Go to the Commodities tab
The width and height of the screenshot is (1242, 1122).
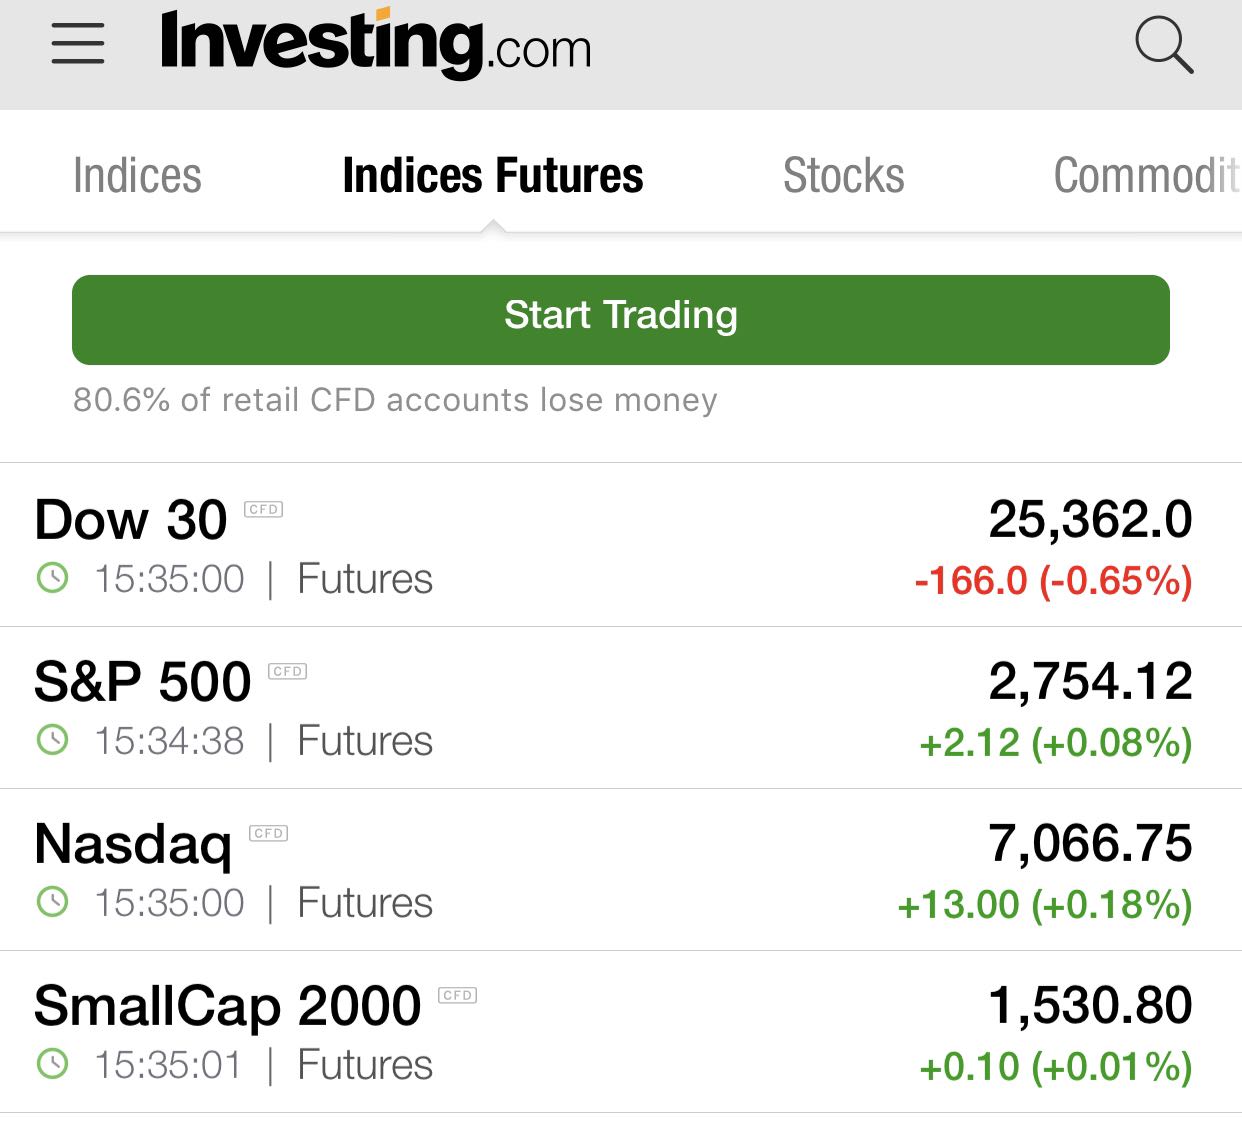pyautogui.click(x=1146, y=176)
